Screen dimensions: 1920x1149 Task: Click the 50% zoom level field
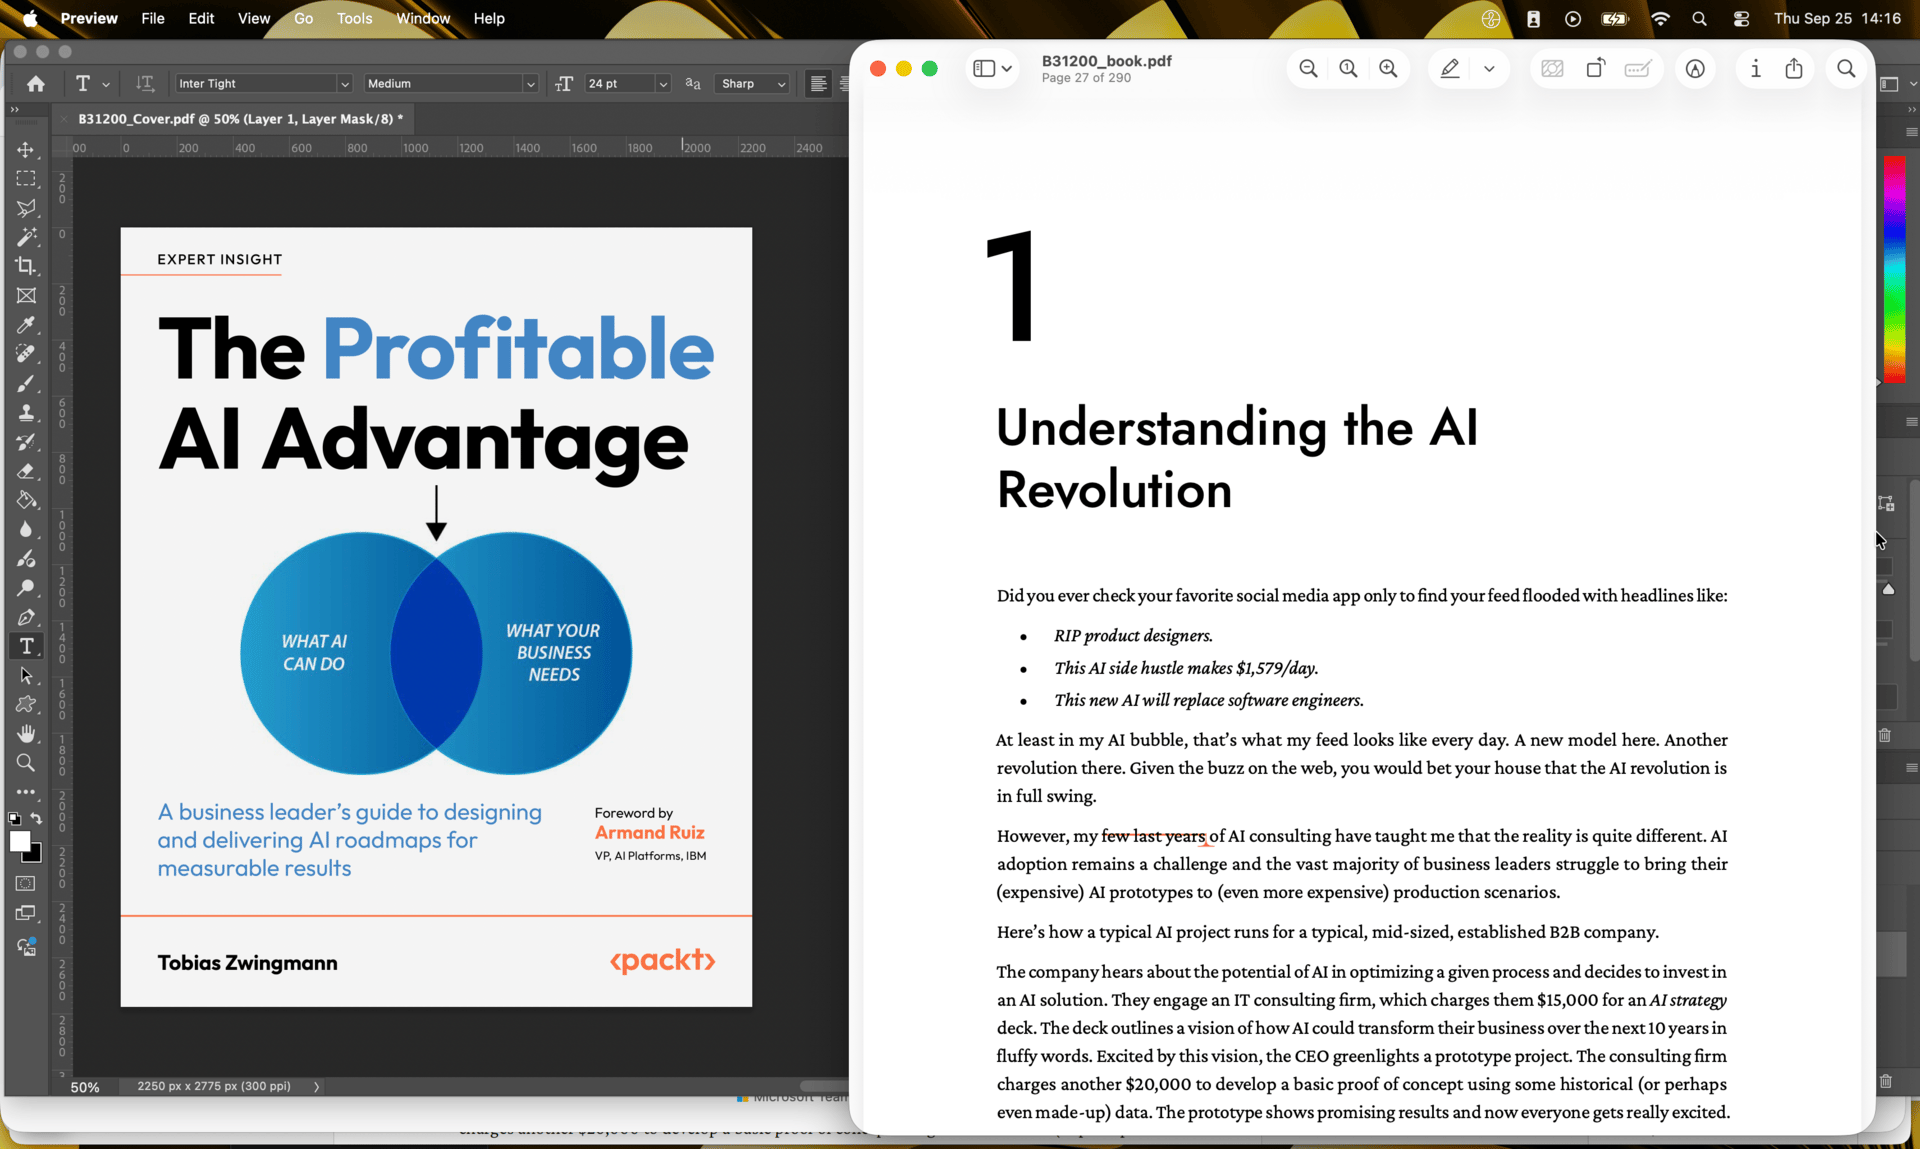click(x=85, y=1087)
